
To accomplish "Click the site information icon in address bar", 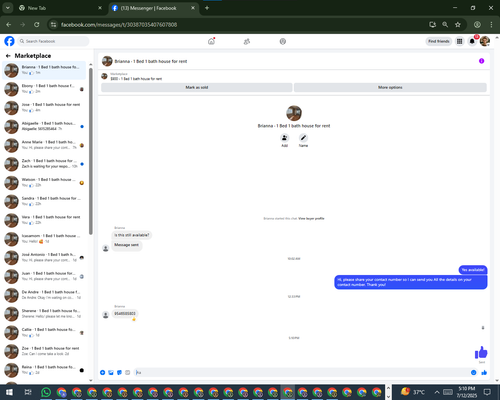I will (53, 24).
